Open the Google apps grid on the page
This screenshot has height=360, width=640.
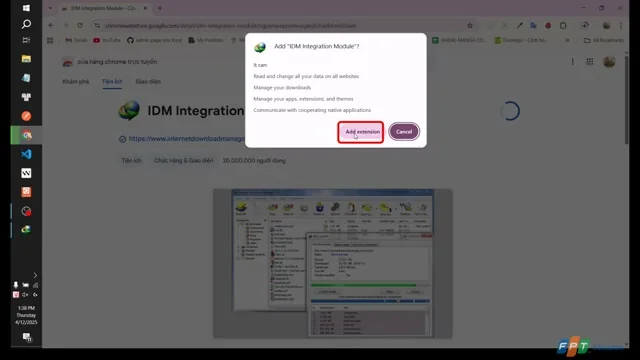[x=590, y=62]
